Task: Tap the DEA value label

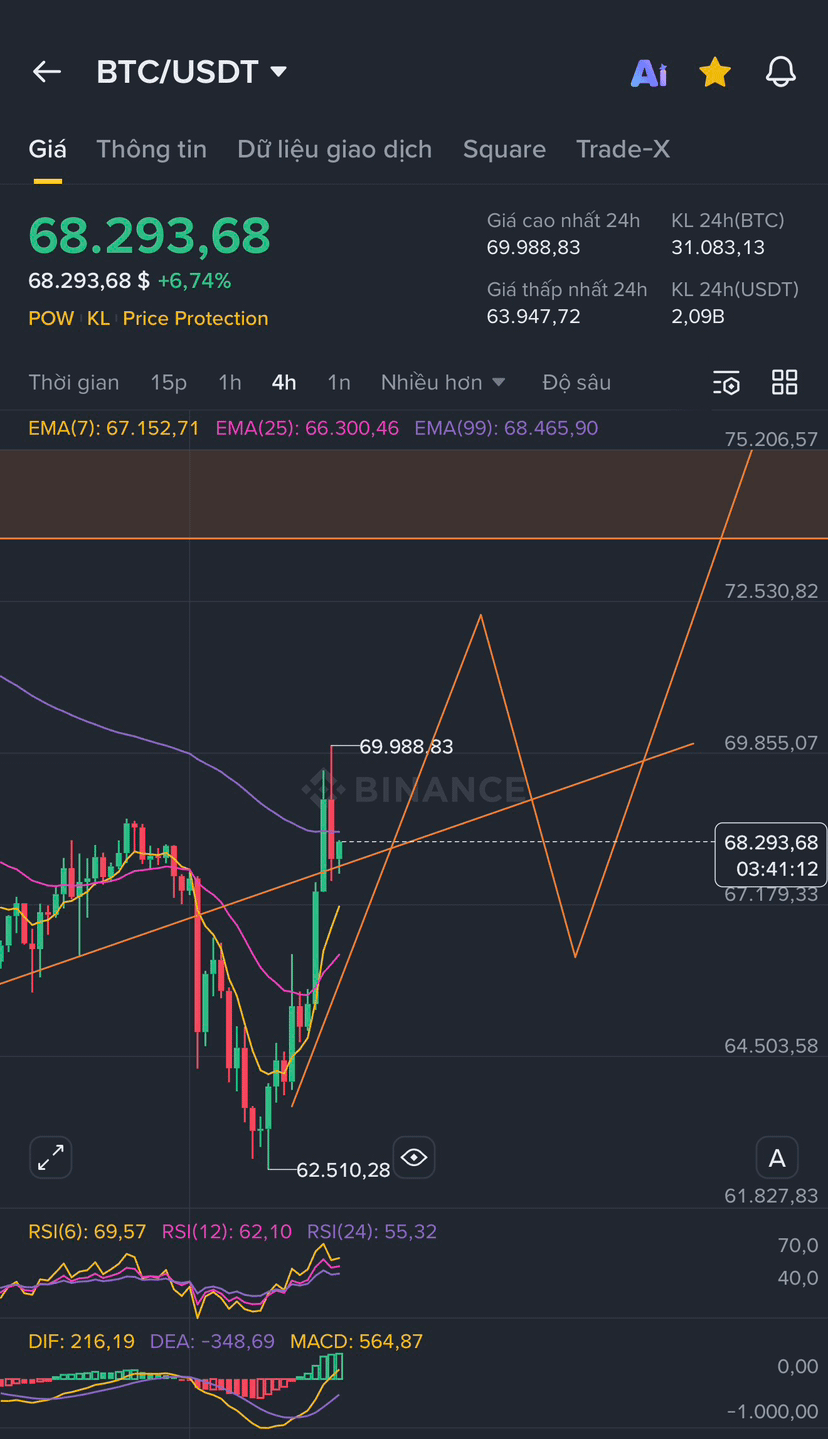Action: click(212, 1341)
